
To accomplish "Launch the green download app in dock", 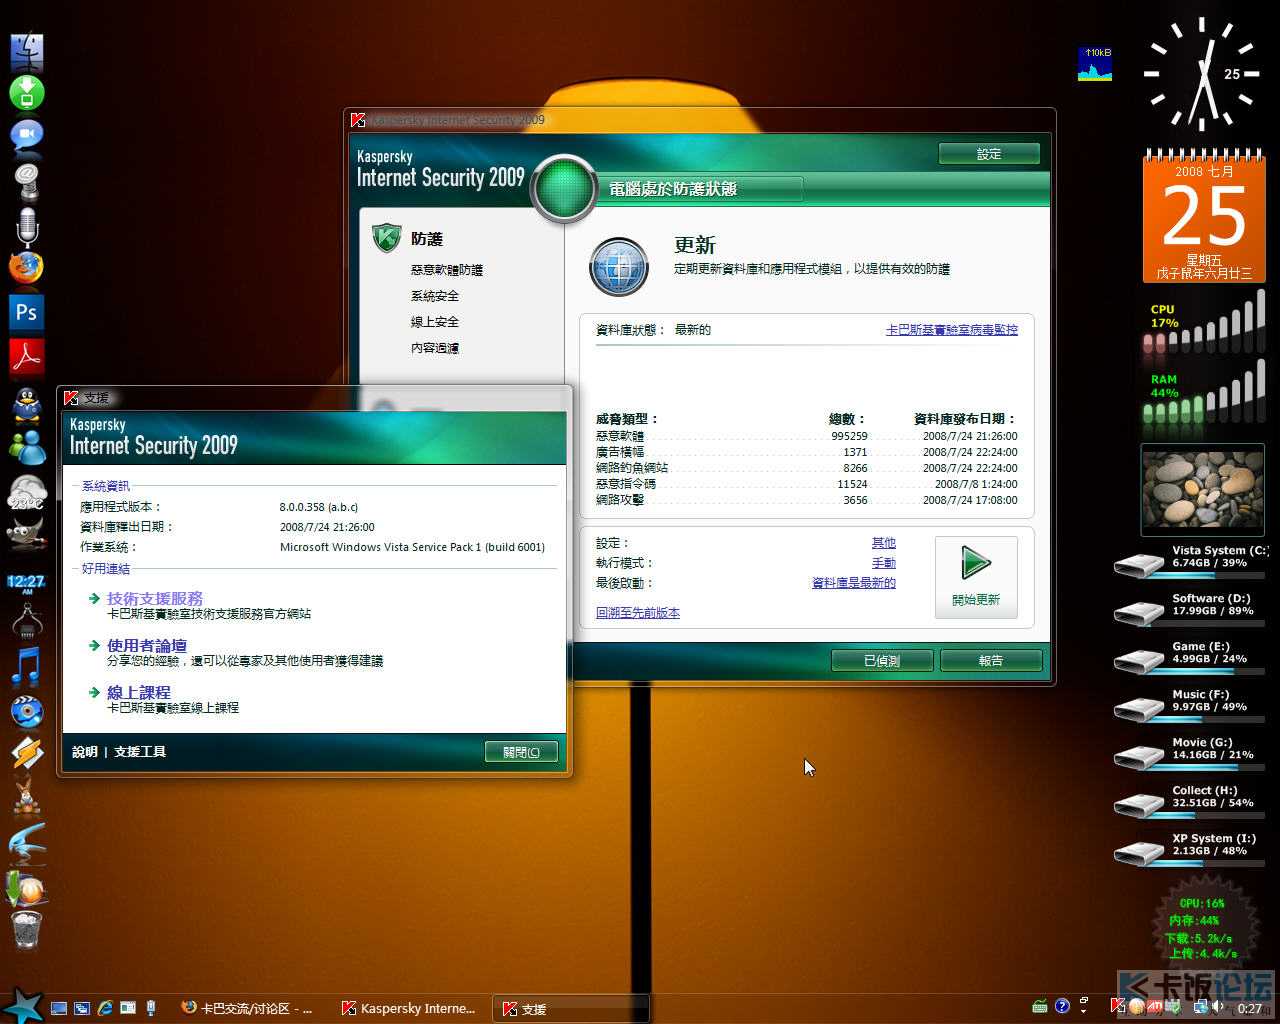I will click(27, 93).
